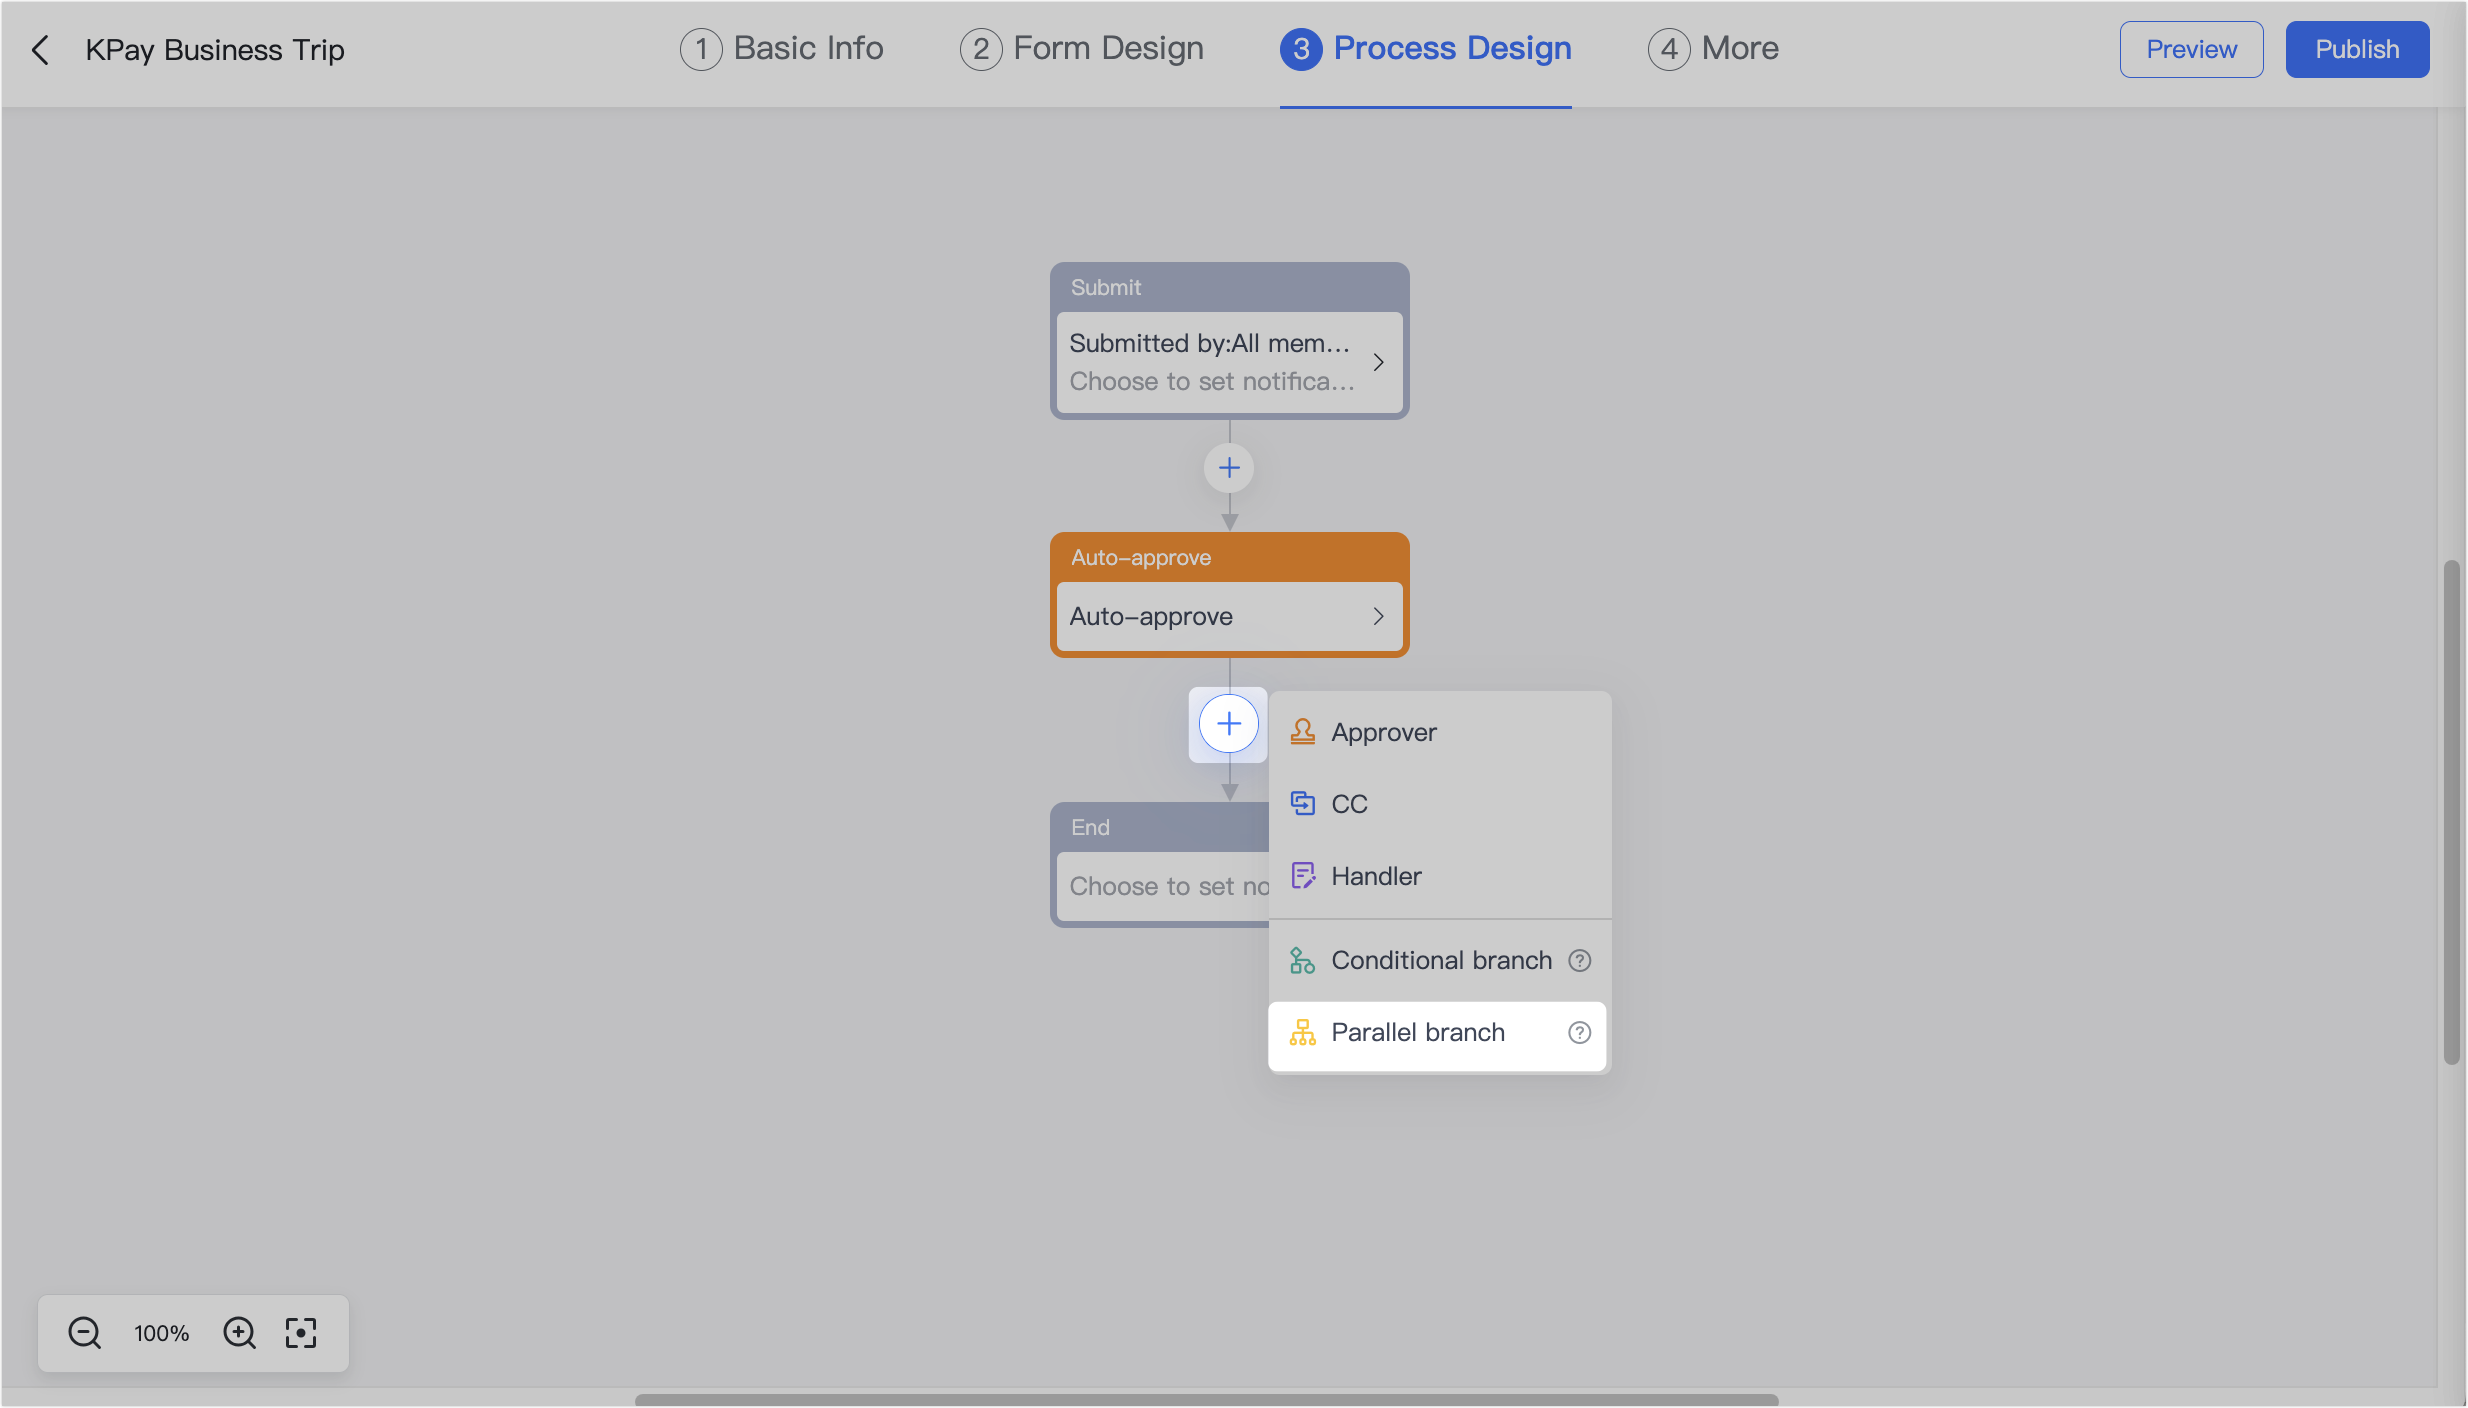Click the Parallel branch icon
The height and width of the screenshot is (1408, 2468).
1302,1033
